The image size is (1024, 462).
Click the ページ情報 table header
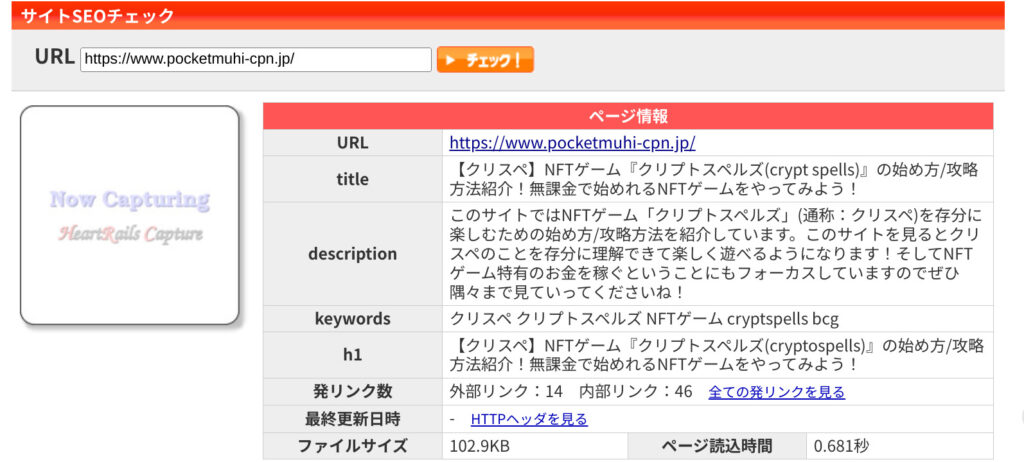[628, 116]
